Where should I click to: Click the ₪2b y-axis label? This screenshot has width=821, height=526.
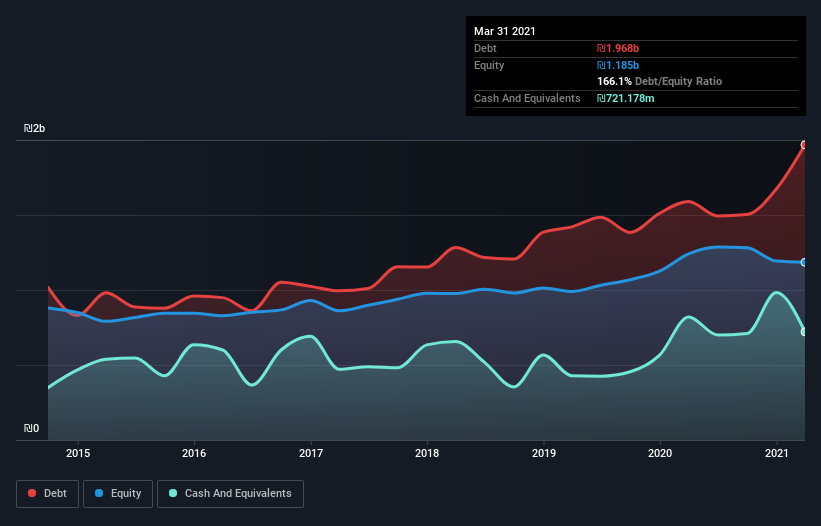click(x=35, y=128)
